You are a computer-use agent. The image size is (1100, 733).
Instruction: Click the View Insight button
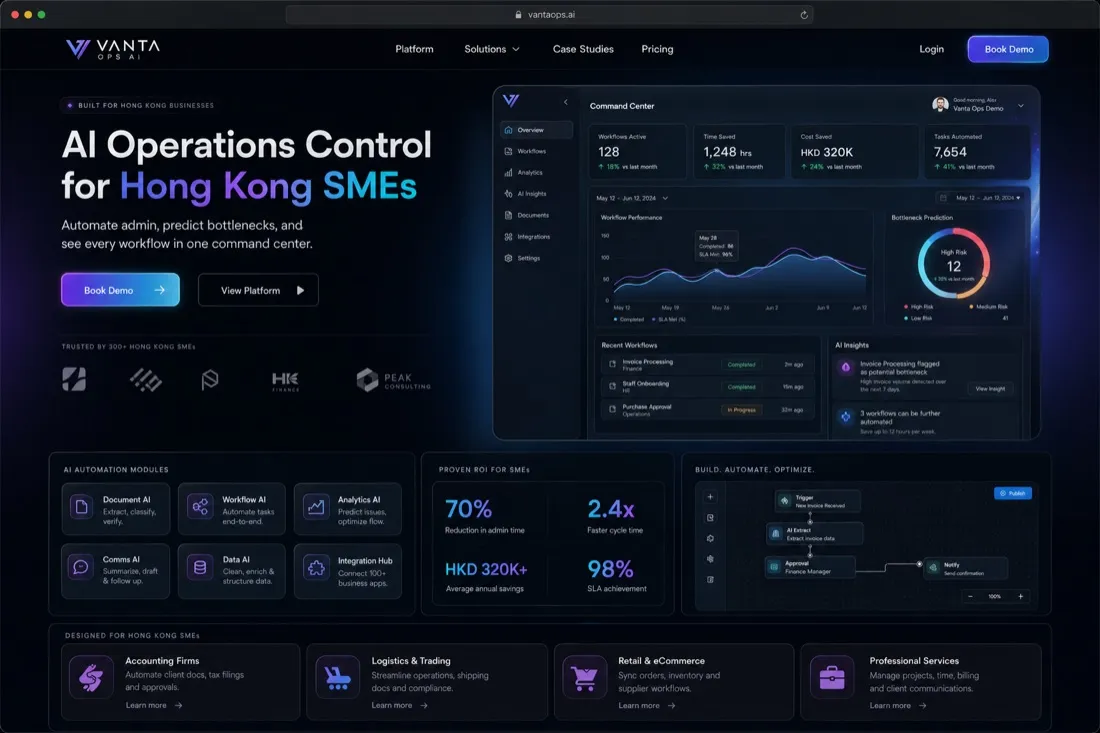click(x=990, y=389)
